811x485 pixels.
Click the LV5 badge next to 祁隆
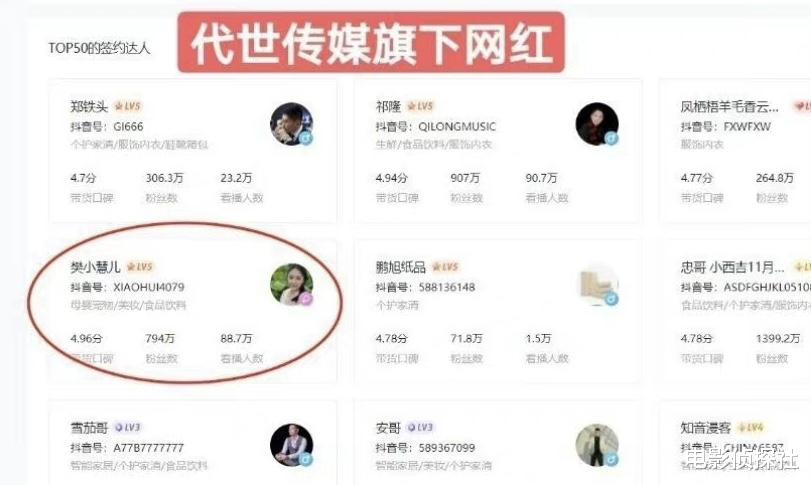(420, 107)
